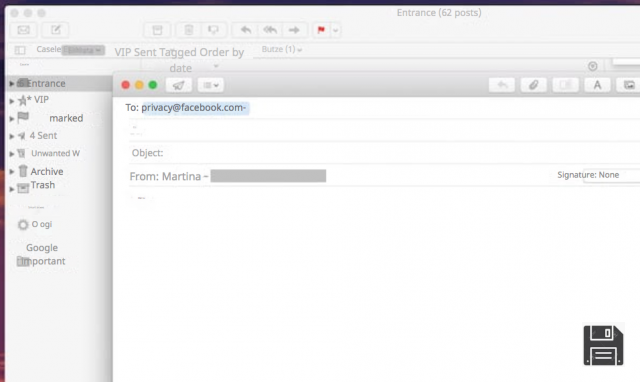Click the circular clear icon in the message list header

[x=593, y=66]
